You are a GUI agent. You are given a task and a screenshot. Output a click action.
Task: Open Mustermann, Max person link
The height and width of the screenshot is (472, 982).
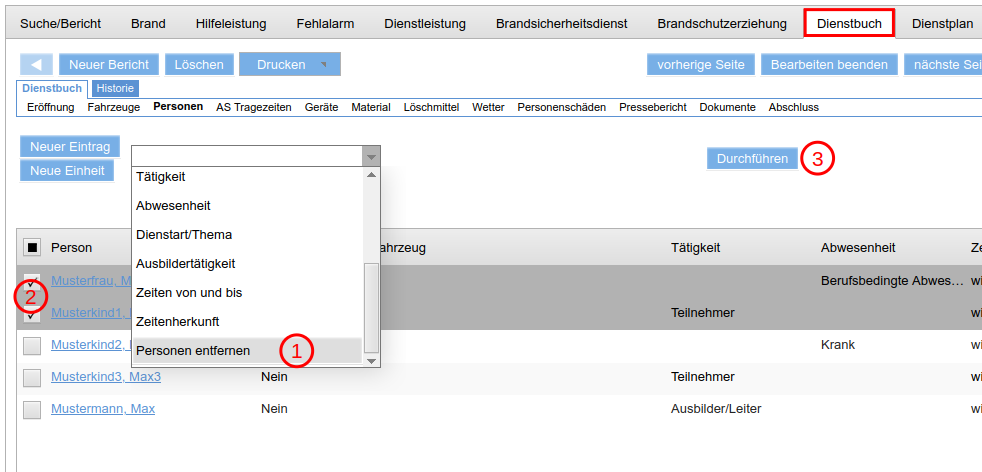(x=103, y=409)
